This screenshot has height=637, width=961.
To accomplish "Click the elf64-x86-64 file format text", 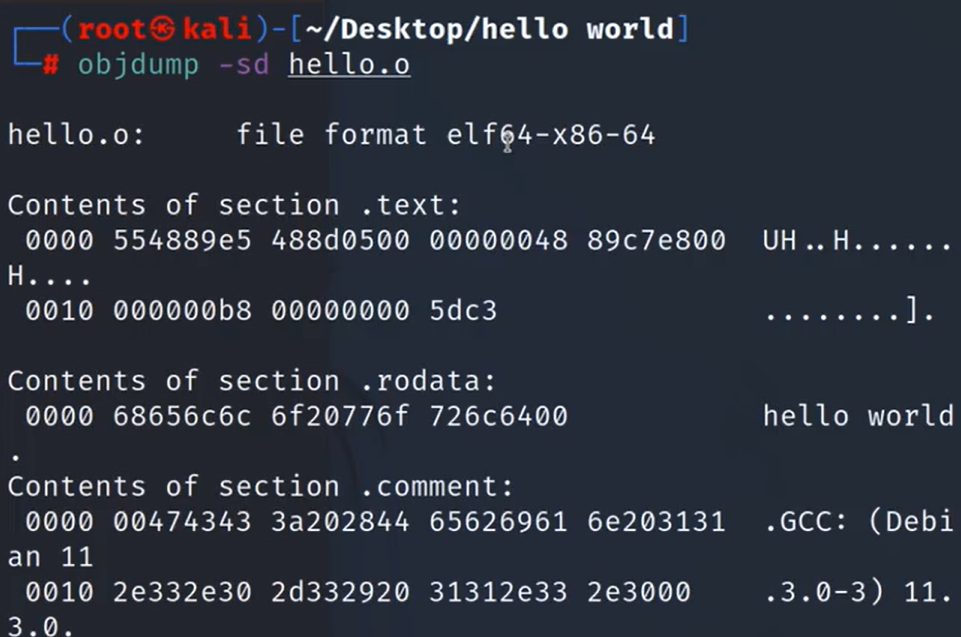I will click(x=551, y=135).
